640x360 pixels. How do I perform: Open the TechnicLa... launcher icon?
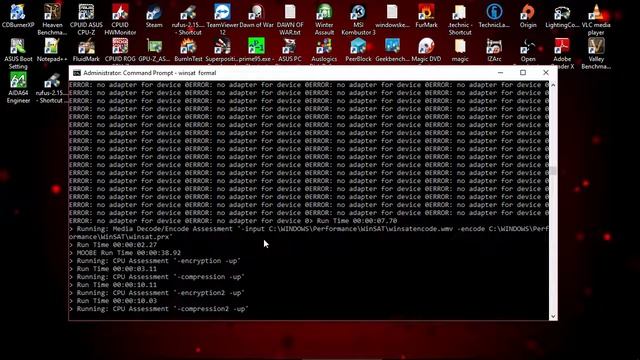tap(494, 16)
